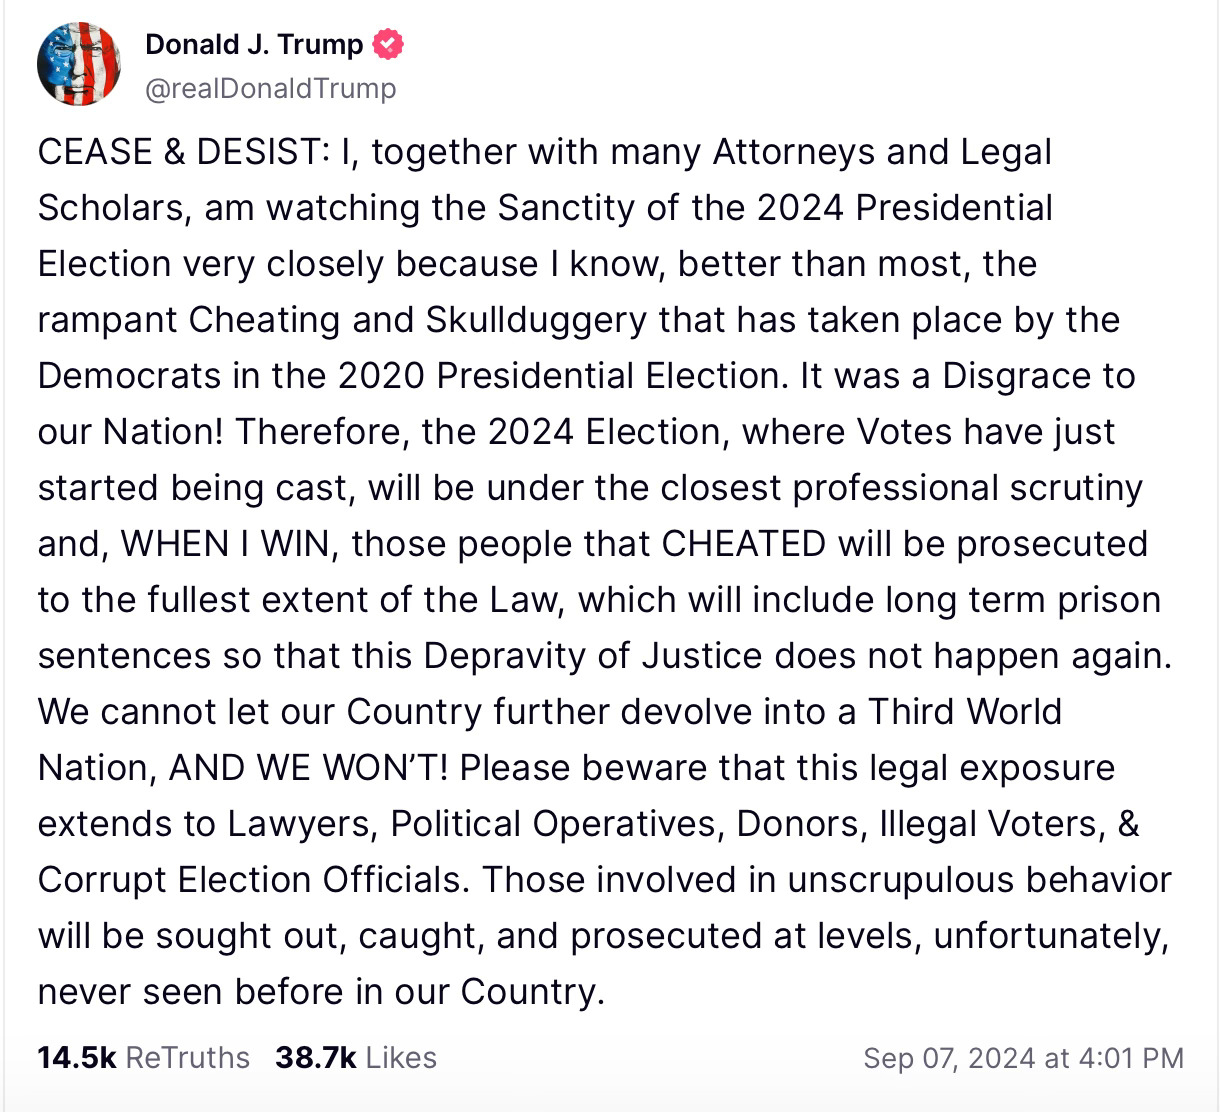Show the 38.7k Likes list
The width and height of the screenshot is (1220, 1112).
click(356, 1057)
